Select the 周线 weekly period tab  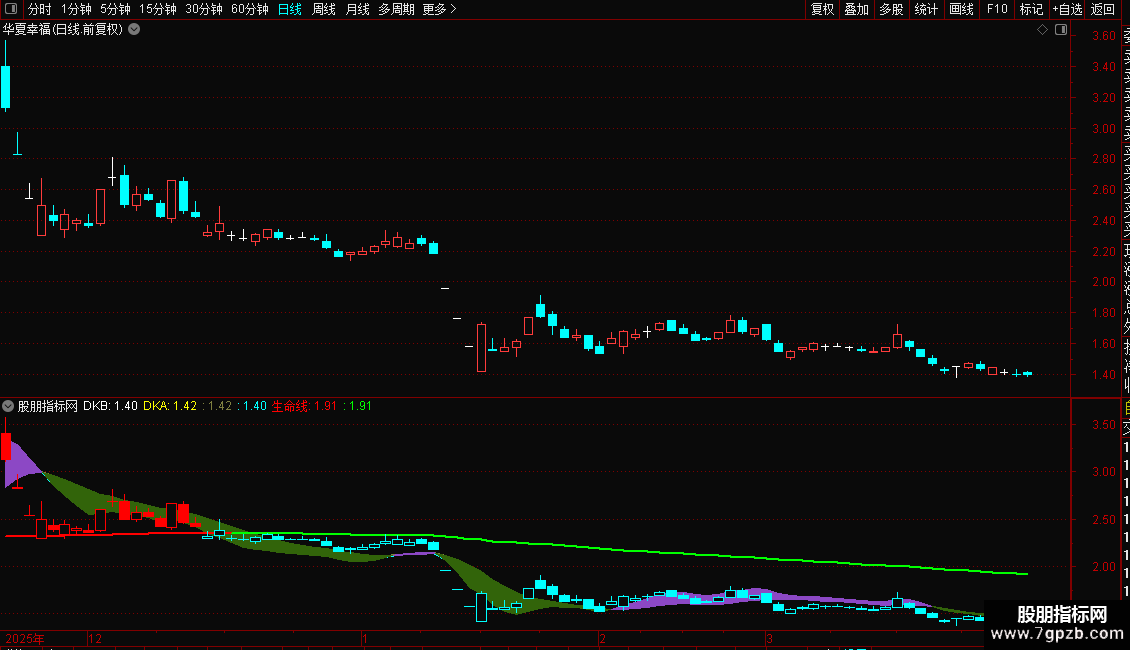(324, 9)
